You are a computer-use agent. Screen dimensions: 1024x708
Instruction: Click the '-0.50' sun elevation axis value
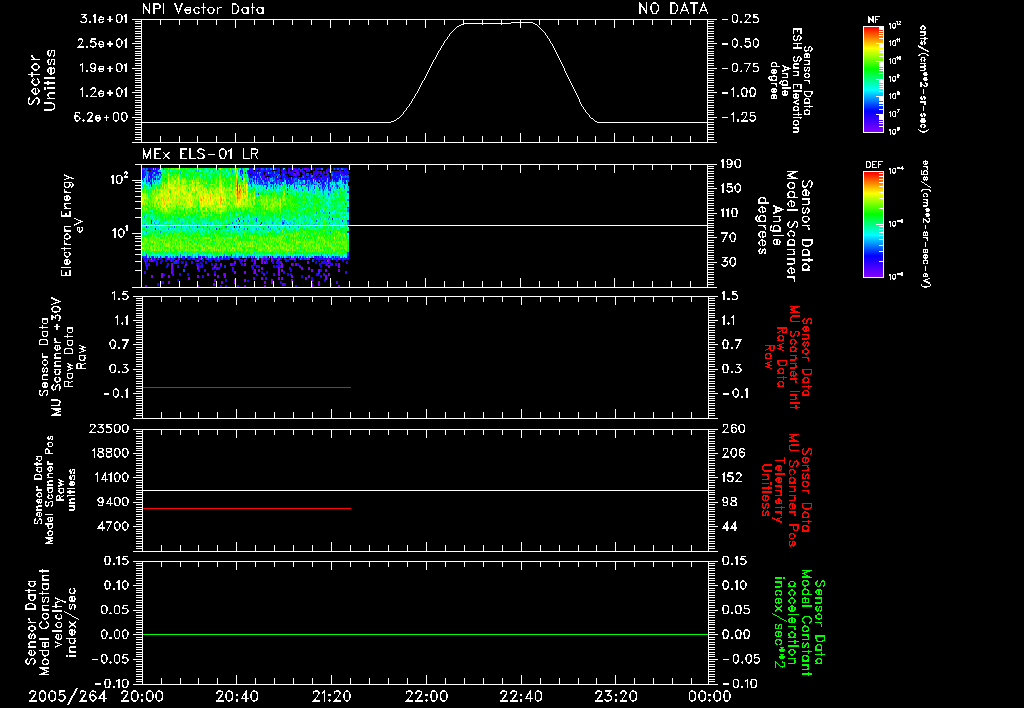point(741,43)
